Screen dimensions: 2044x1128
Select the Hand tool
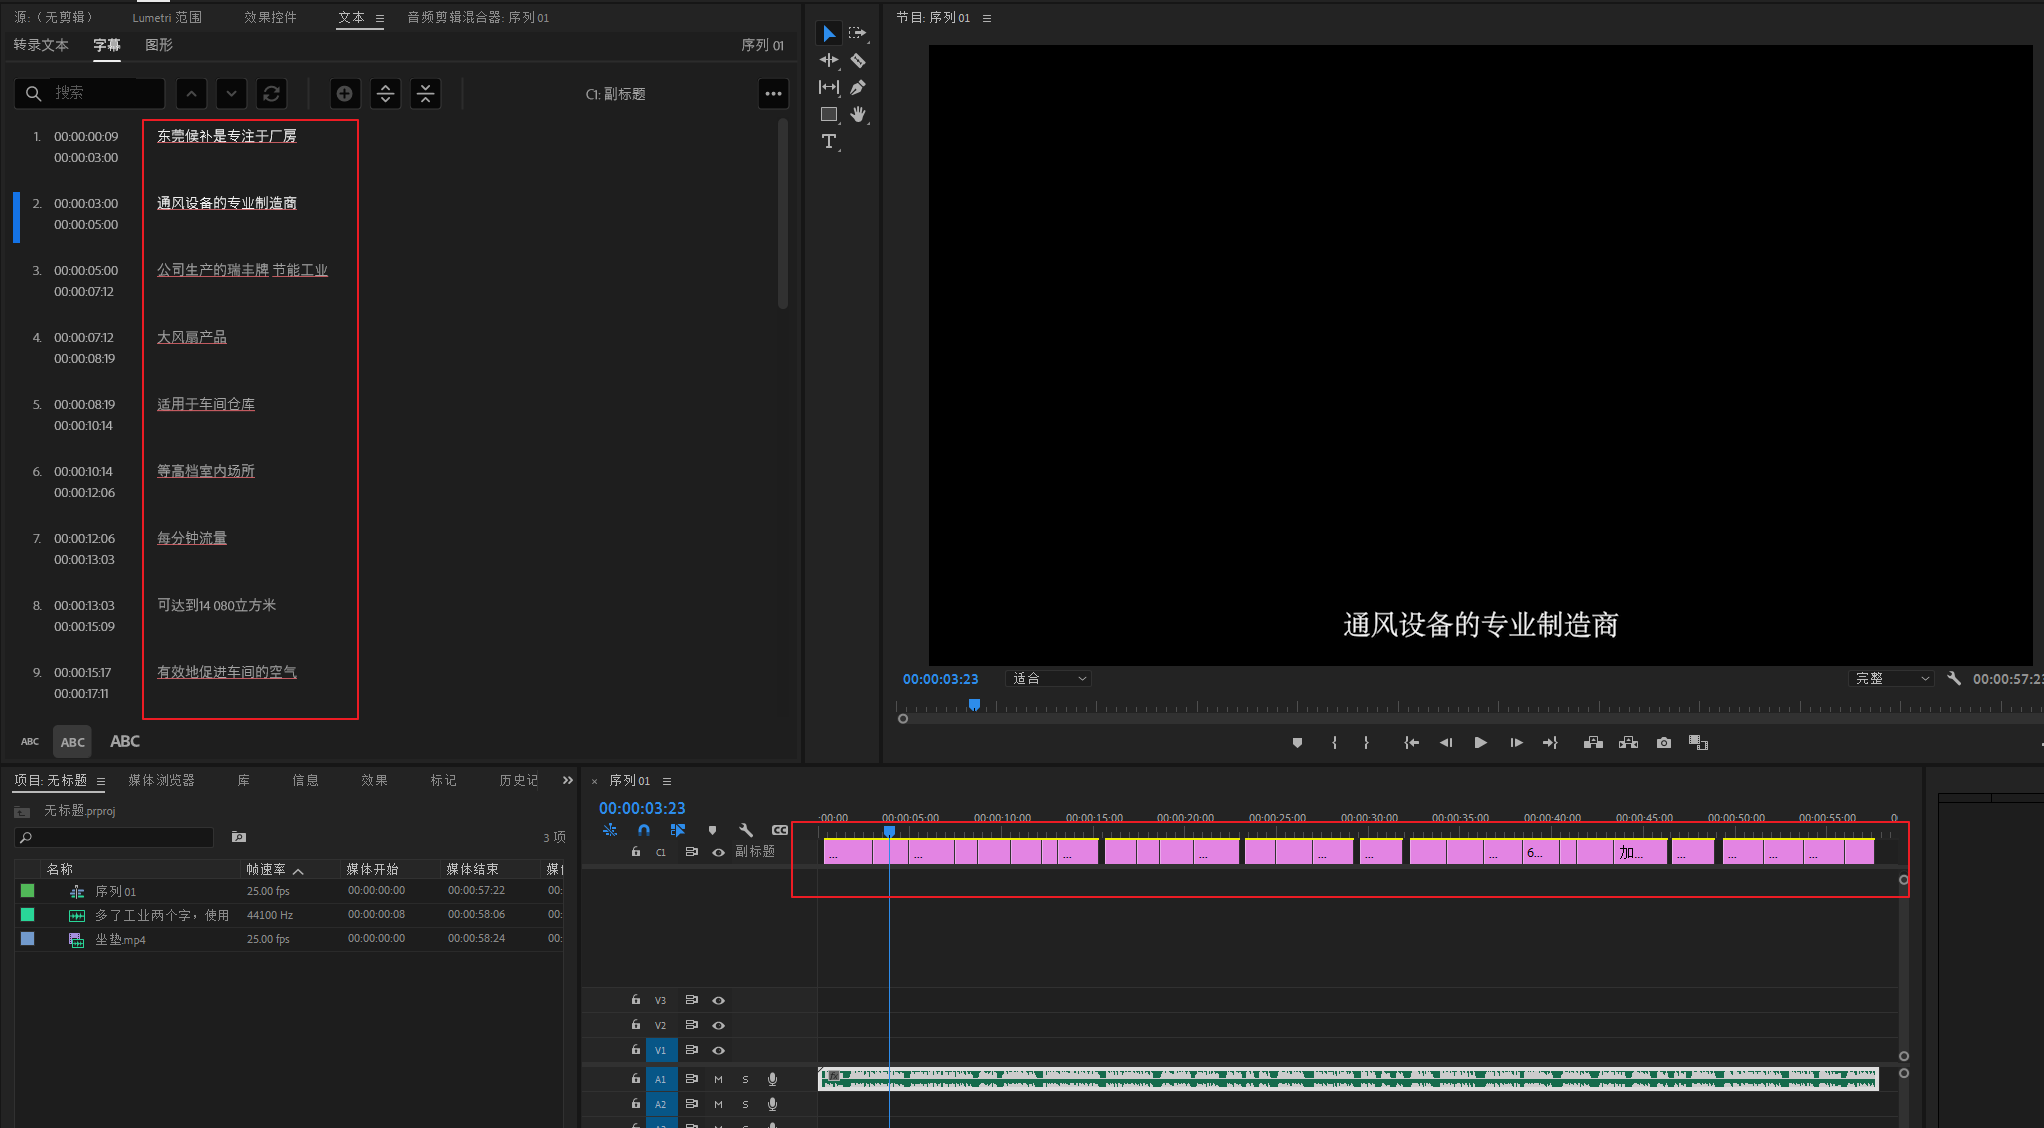tap(858, 114)
